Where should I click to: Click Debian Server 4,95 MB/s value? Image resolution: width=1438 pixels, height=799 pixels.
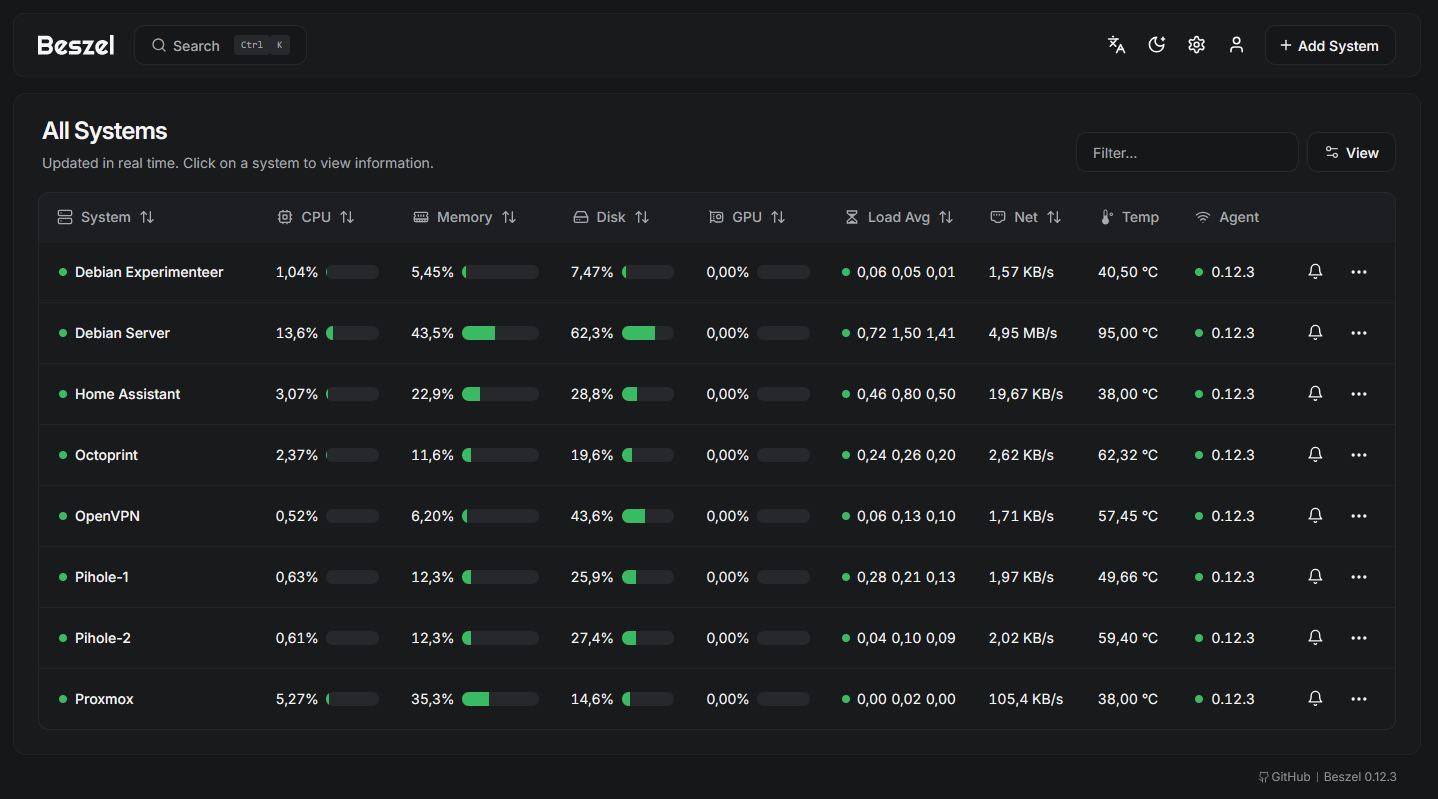tap(1023, 333)
